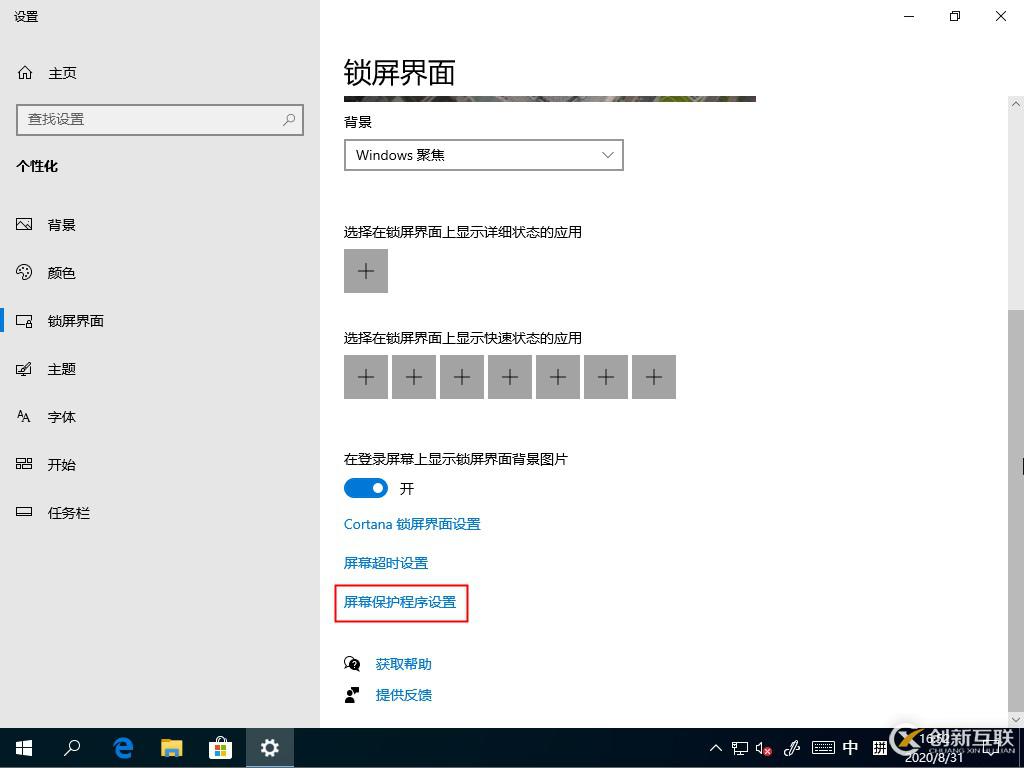Select the 颜色 (Colors) palette icon
This screenshot has height=768, width=1024.
[x=60, y=272]
